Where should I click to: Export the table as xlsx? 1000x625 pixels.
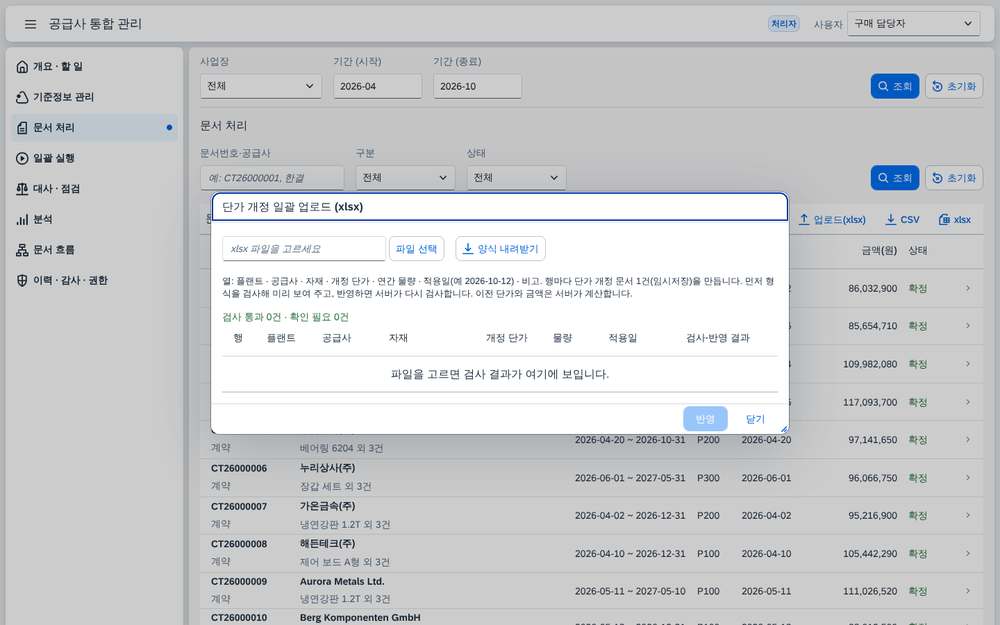click(x=955, y=219)
